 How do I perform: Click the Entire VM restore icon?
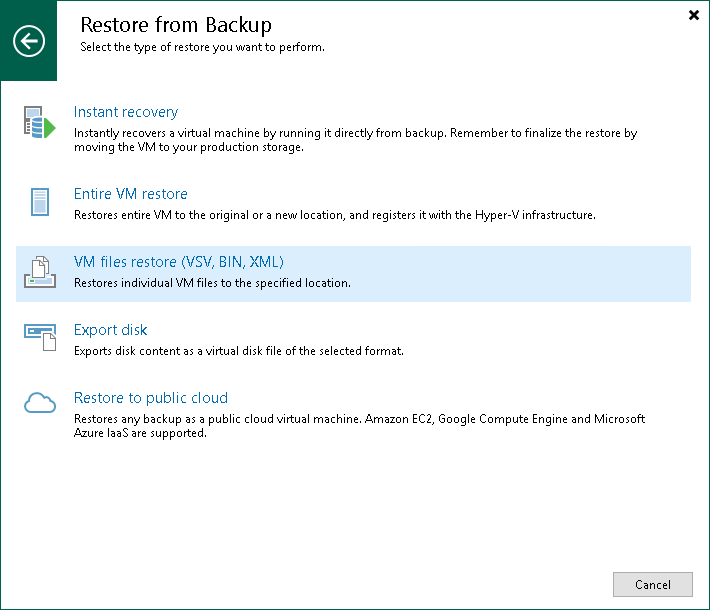40,203
